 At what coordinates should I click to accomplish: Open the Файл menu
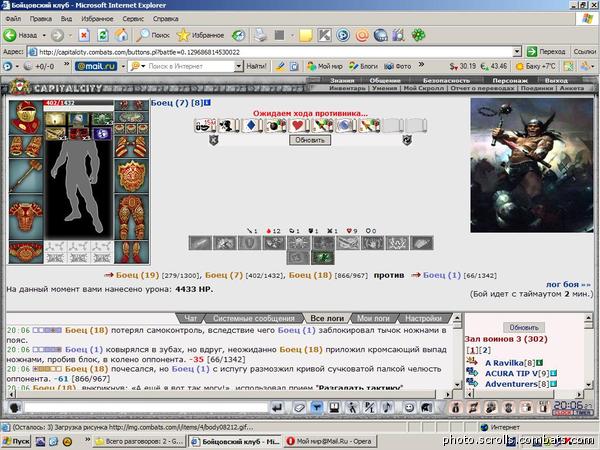pyautogui.click(x=13, y=19)
